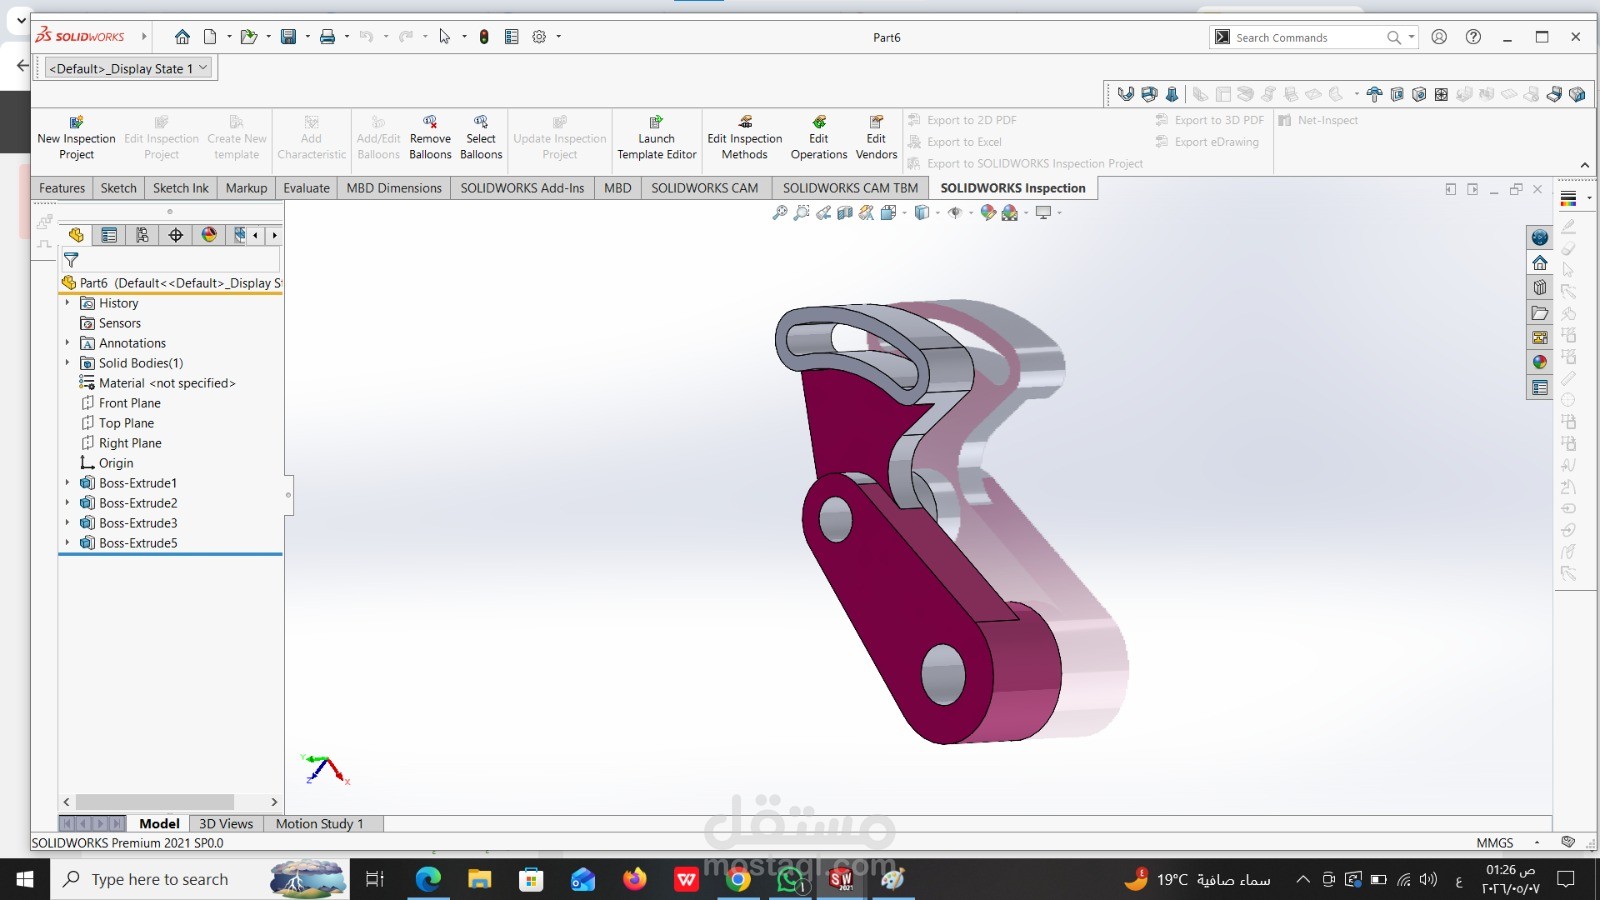Click the Rebuild traffic light icon
This screenshot has height=900, width=1600.
[484, 37]
